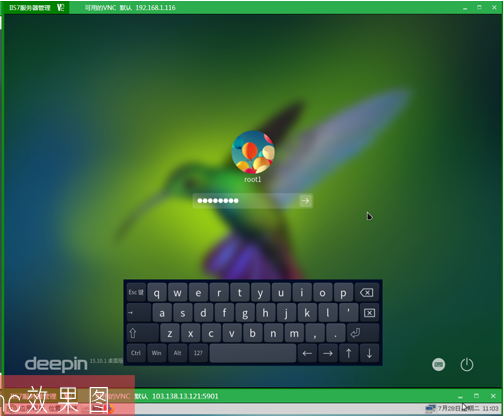This screenshot has width=503, height=416.
Task: Tap the q key on virtual keyboard
Action: (157, 292)
